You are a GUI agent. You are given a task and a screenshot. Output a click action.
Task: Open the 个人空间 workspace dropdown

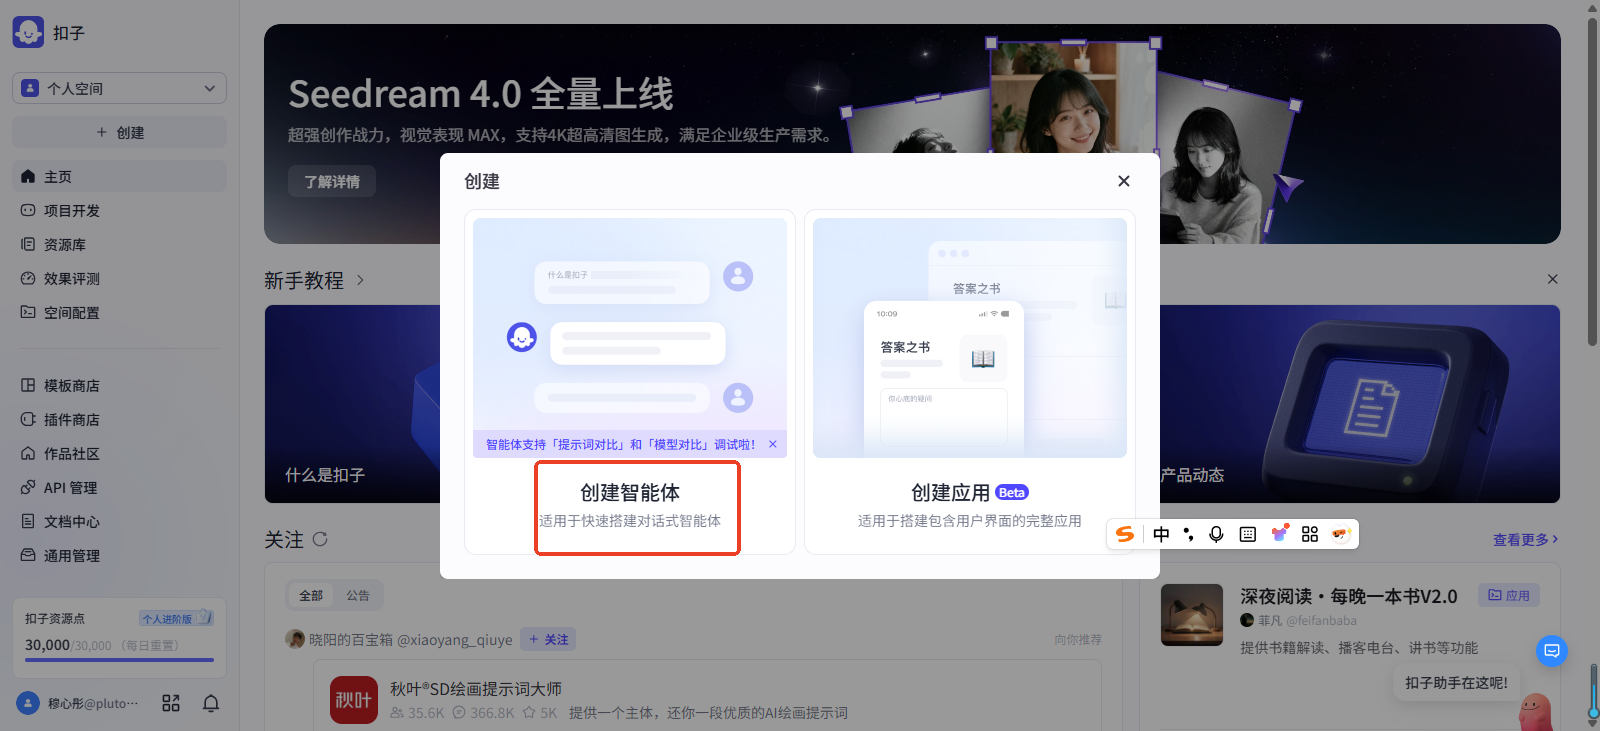[119, 88]
